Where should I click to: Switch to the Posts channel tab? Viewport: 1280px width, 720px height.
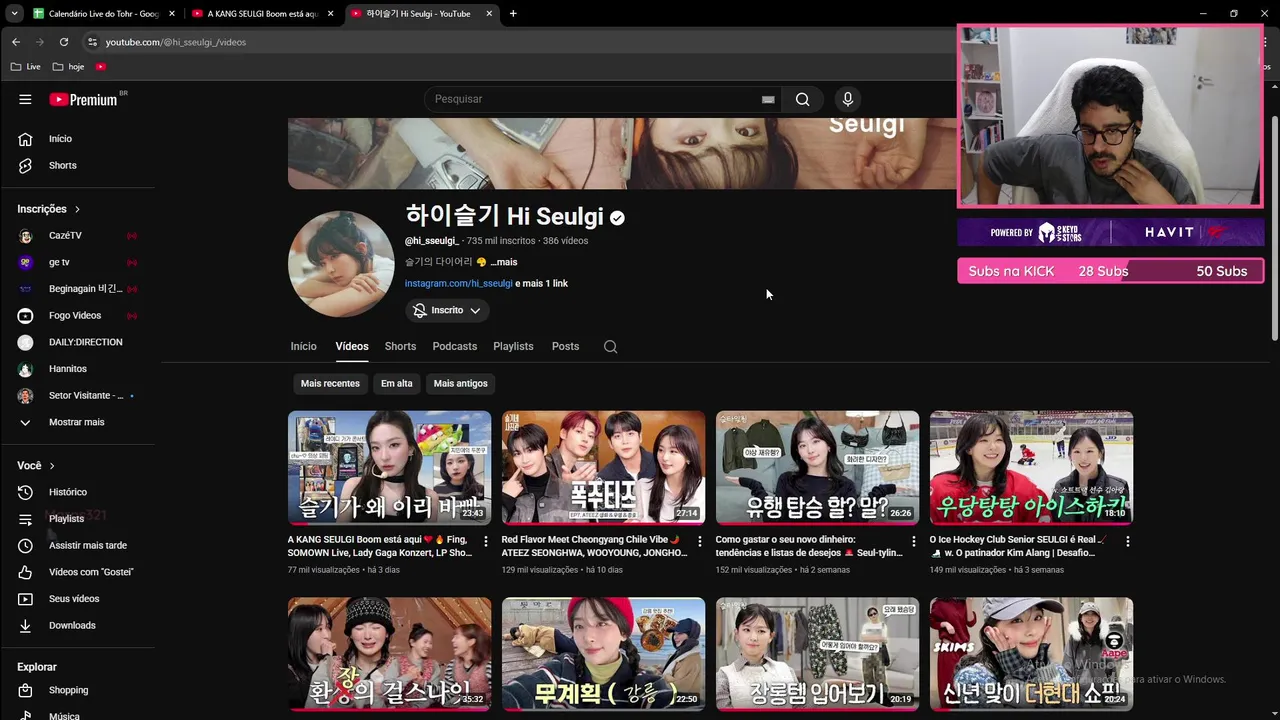tap(565, 347)
